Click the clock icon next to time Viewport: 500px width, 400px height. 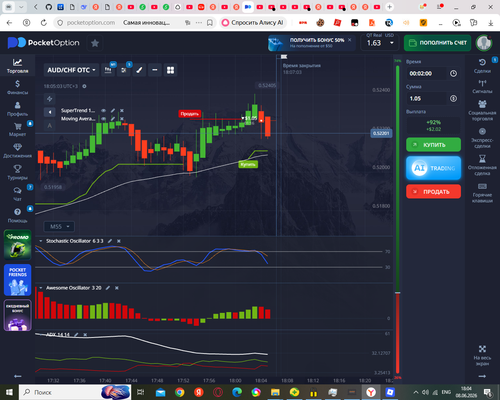click(x=453, y=73)
